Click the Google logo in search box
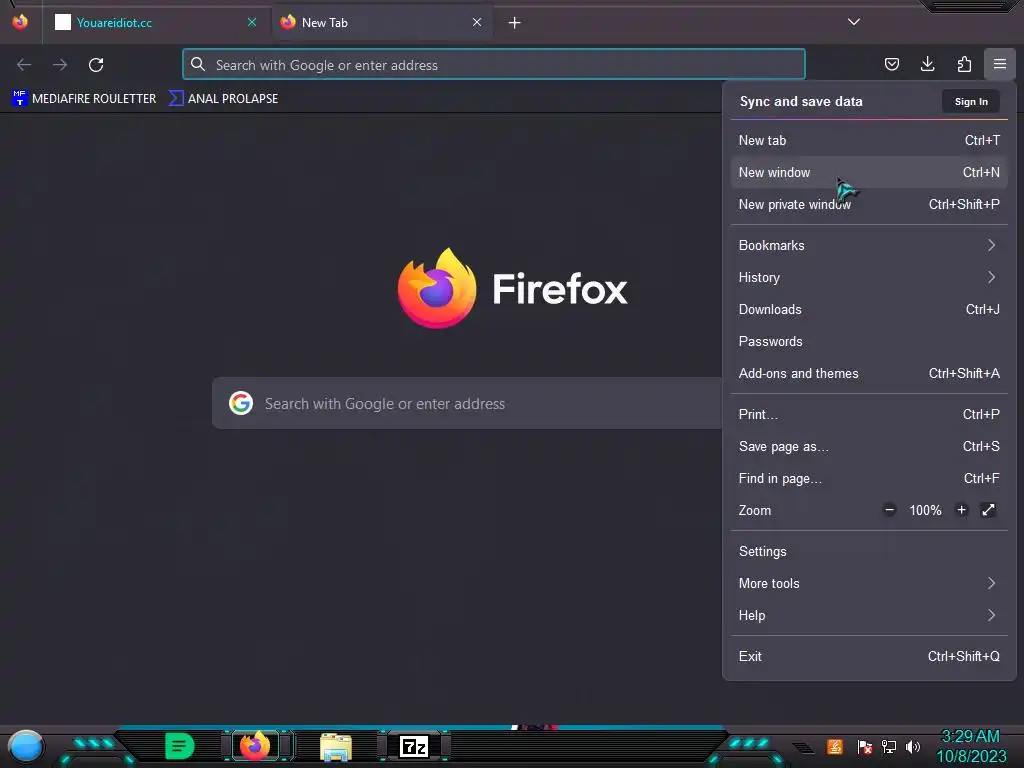 pyautogui.click(x=241, y=404)
